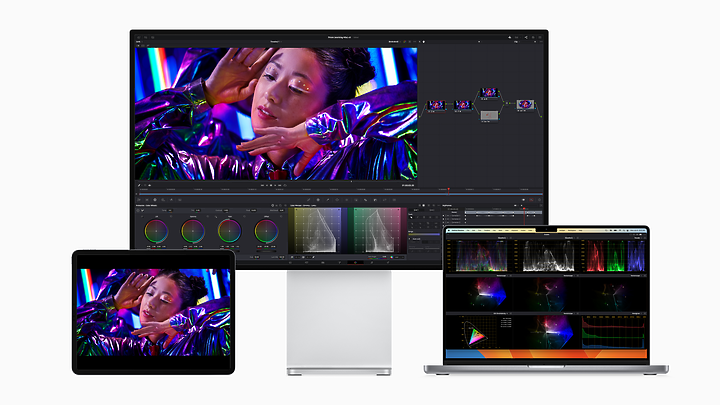The width and height of the screenshot is (720, 405).
Task: Open the Sizing palette icon
Action: click(x=385, y=200)
